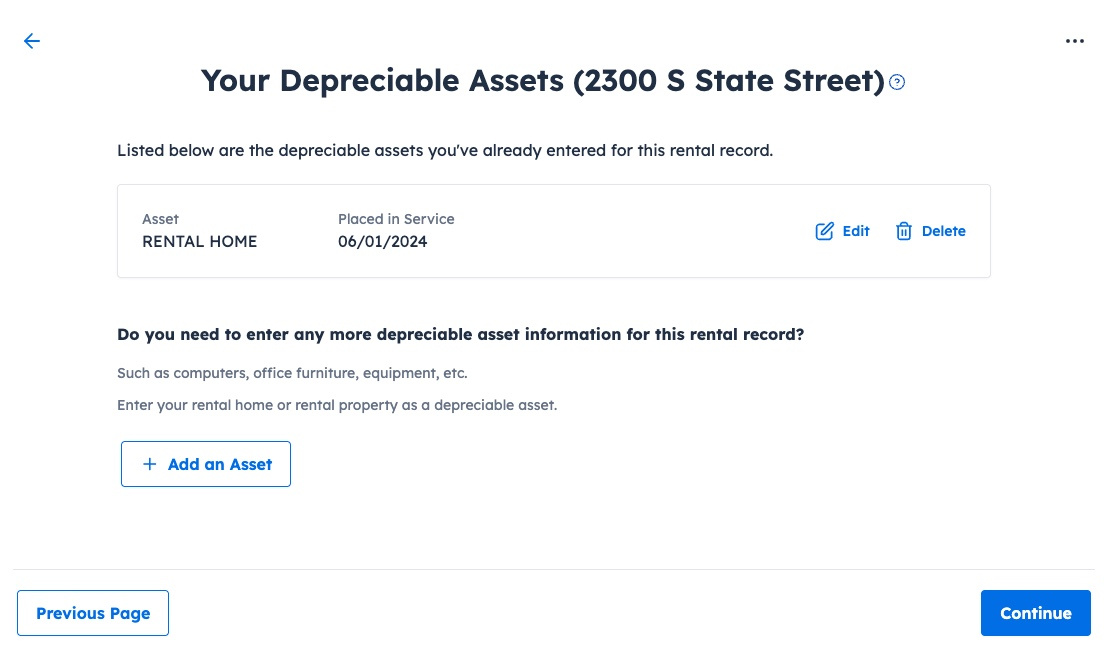Click the 'Do you need to enter' question
Screen dimensions: 1104x656
tap(460, 334)
